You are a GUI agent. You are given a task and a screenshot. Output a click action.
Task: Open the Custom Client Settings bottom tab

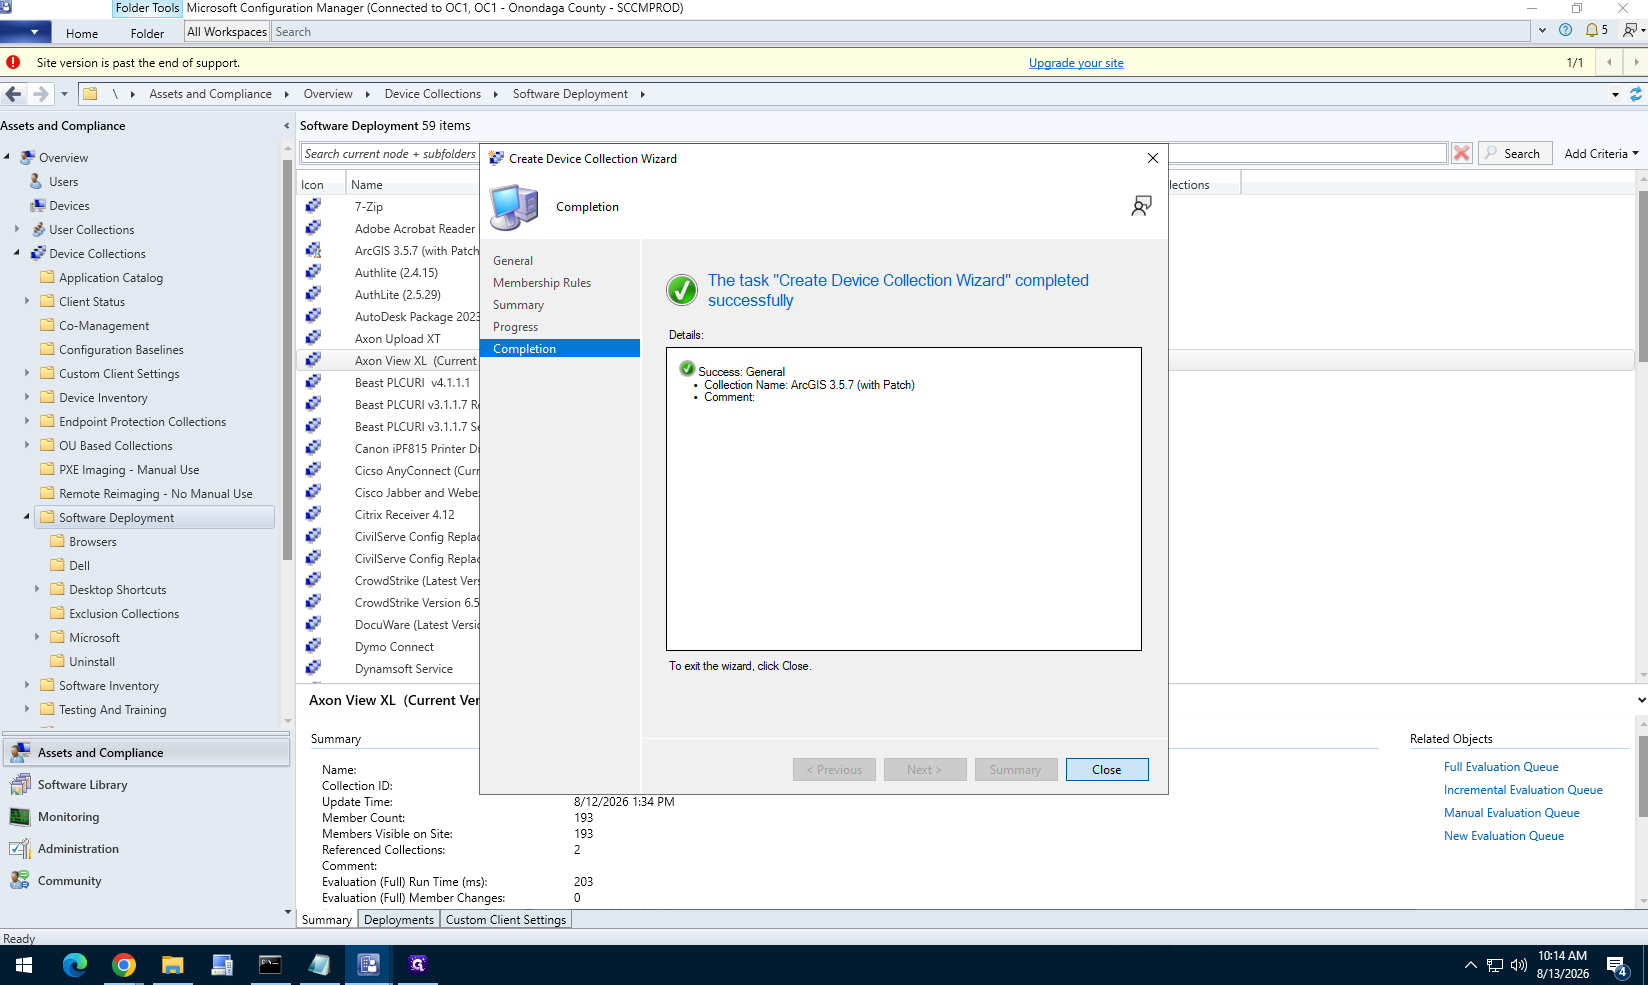(506, 920)
